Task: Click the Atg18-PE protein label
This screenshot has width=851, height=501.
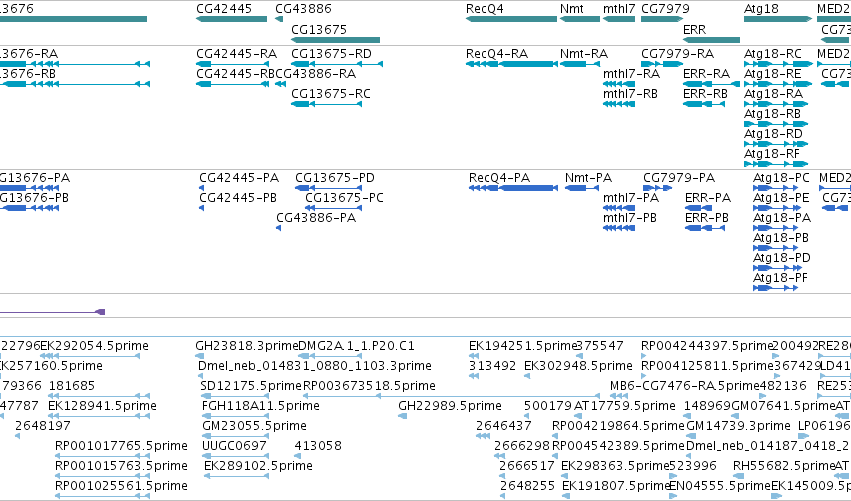Action: [780, 198]
